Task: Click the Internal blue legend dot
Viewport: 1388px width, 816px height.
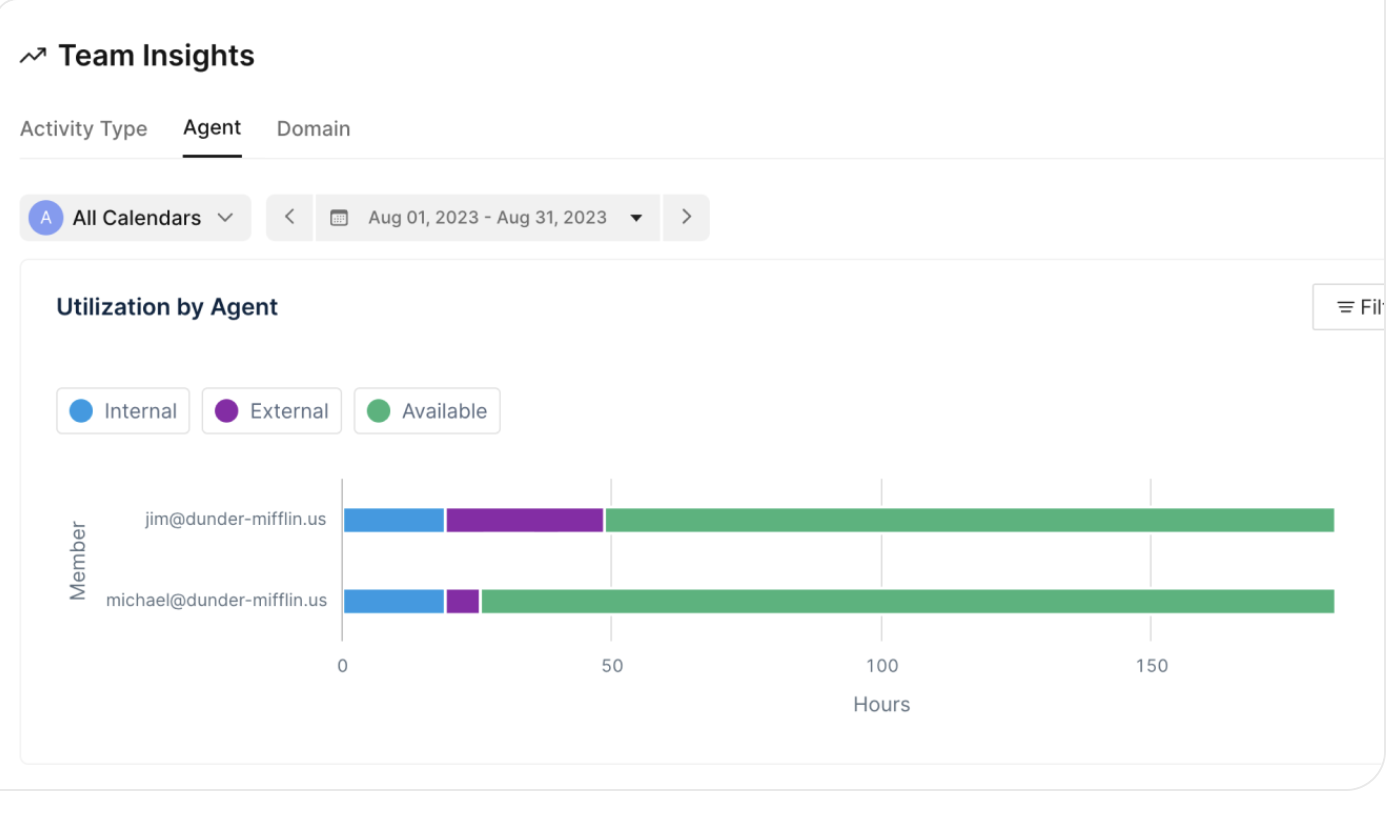Action: pyautogui.click(x=81, y=410)
